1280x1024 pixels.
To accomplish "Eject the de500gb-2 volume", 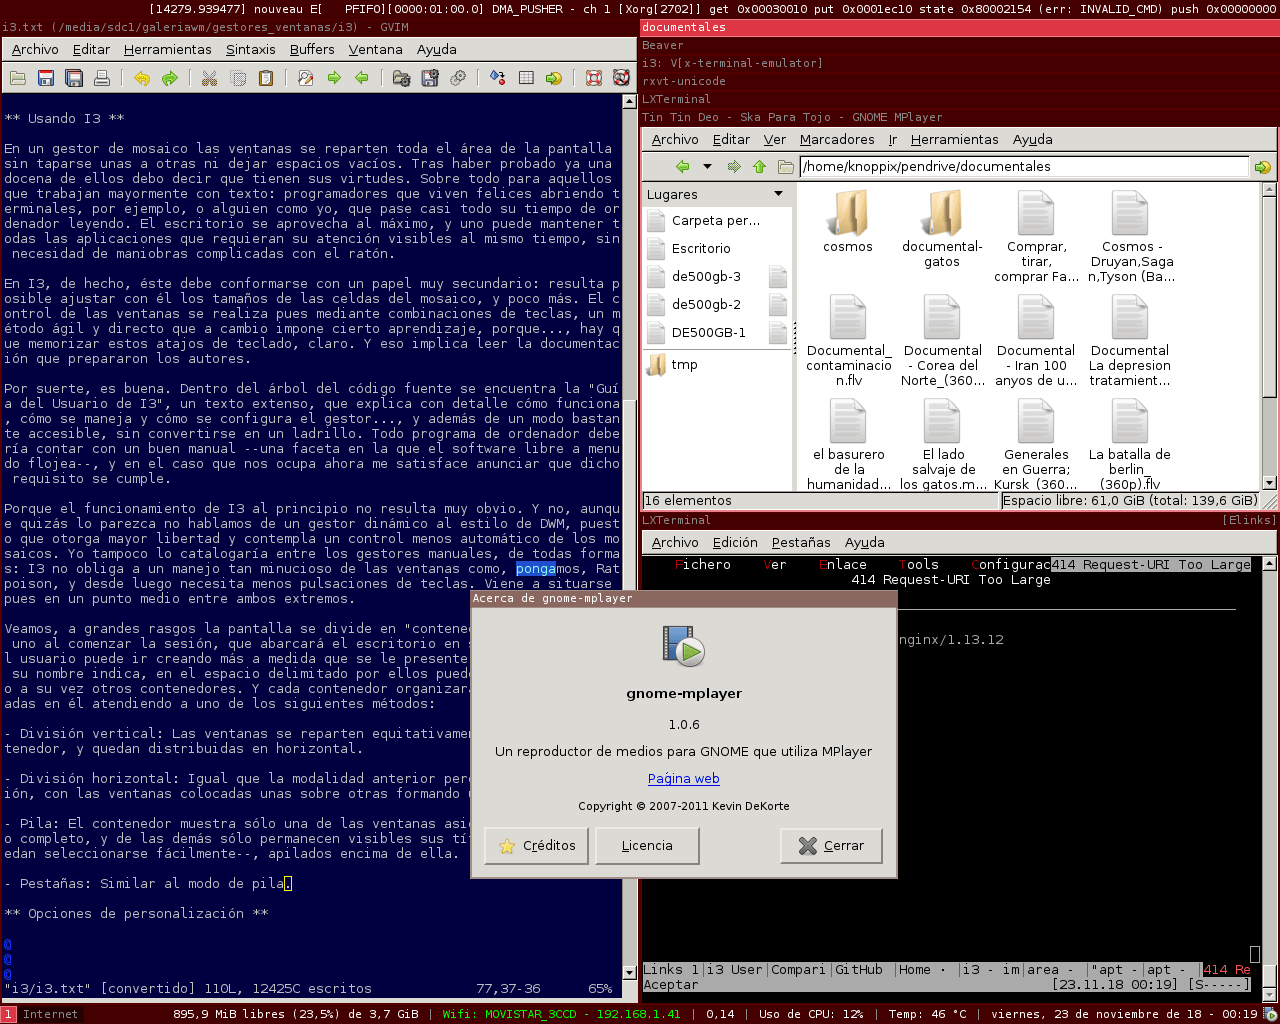I will pyautogui.click(x=779, y=304).
